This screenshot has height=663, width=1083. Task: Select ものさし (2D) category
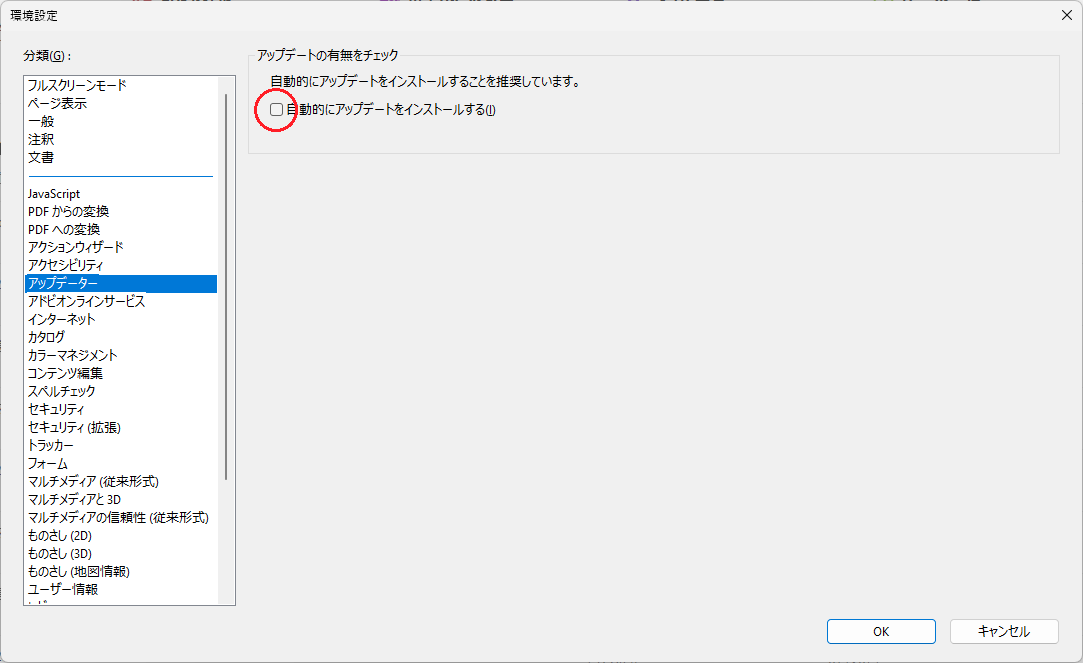[x=121, y=535]
